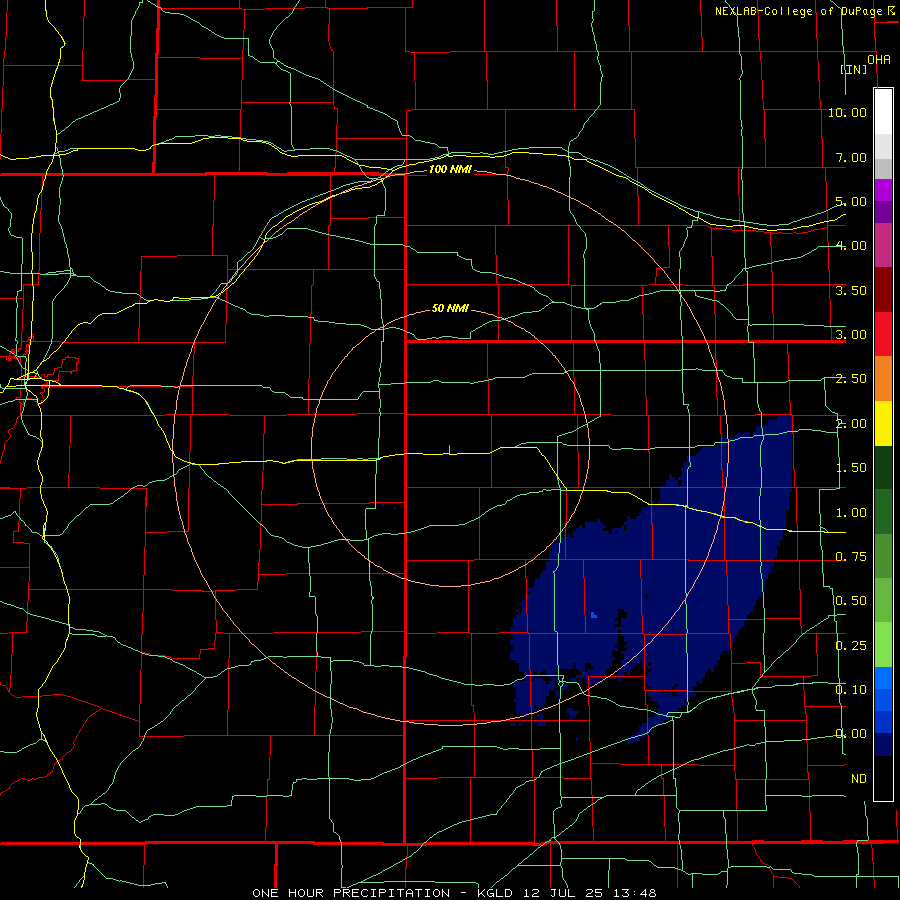Screen dimensions: 900x900
Task: Click the dark red legend swatch
Action: tap(883, 290)
